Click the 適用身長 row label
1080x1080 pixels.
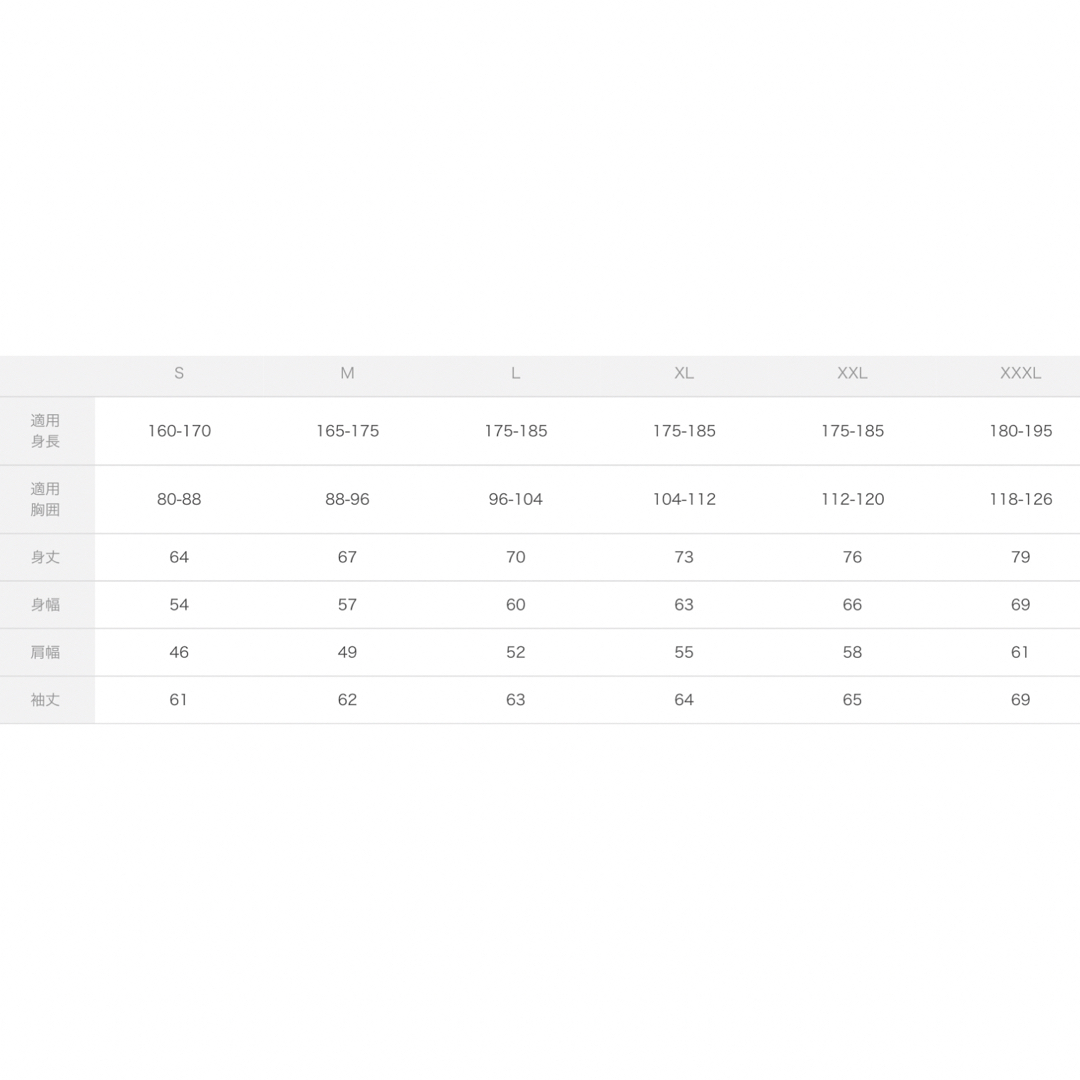coord(45,430)
